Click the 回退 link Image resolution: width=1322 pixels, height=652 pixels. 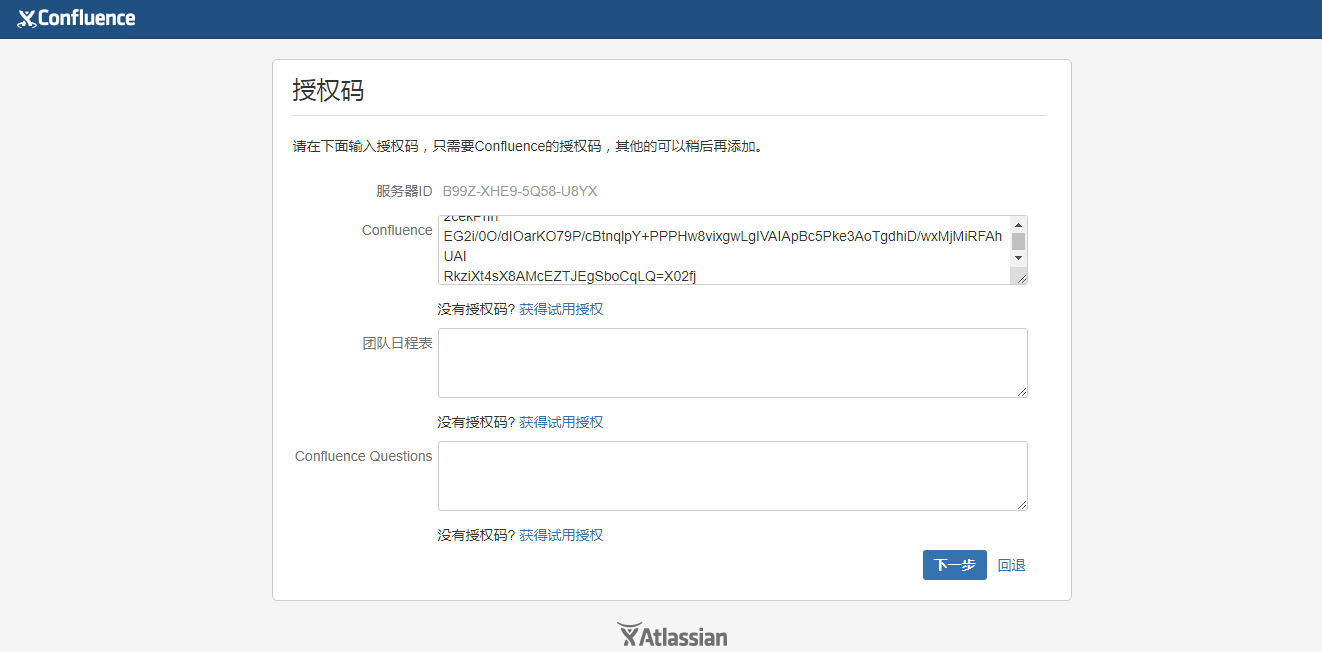tap(1012, 565)
